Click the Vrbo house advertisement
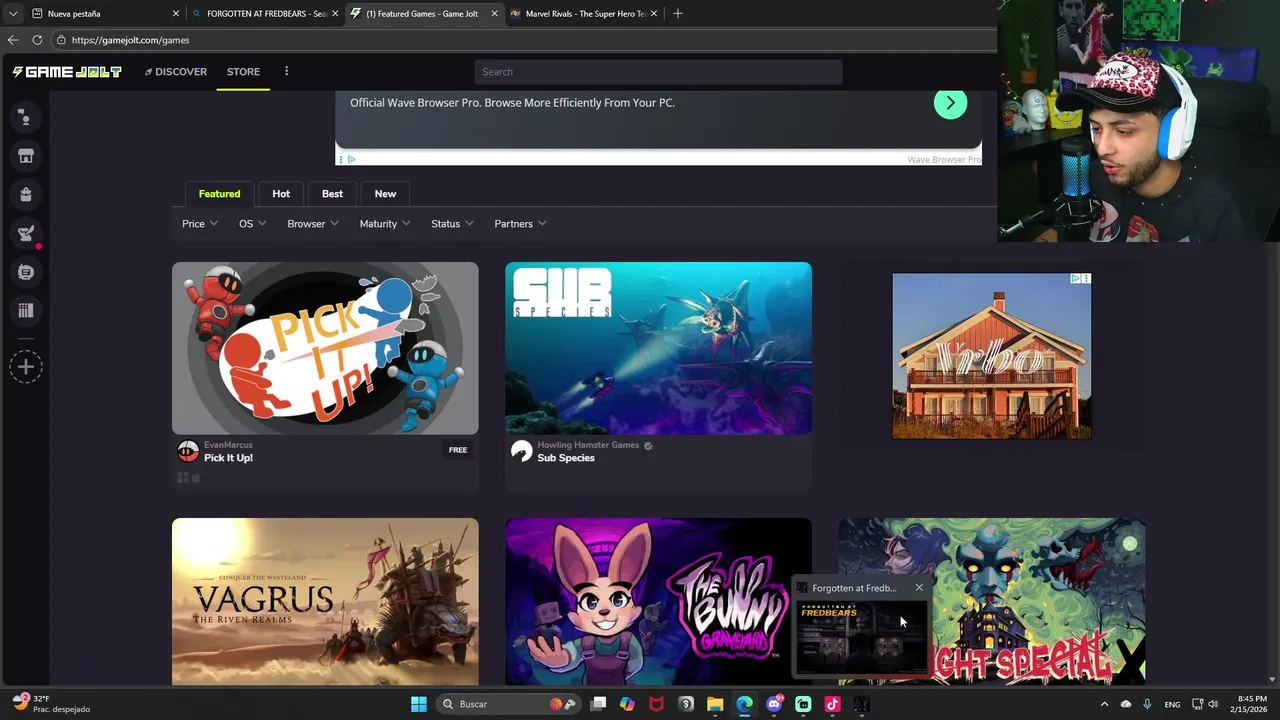 pos(991,356)
